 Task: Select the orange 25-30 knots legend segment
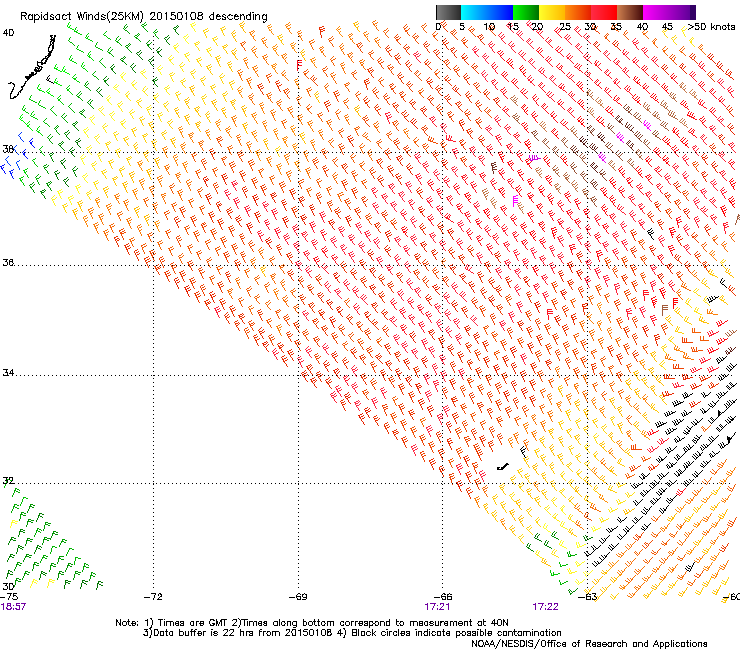click(x=578, y=12)
